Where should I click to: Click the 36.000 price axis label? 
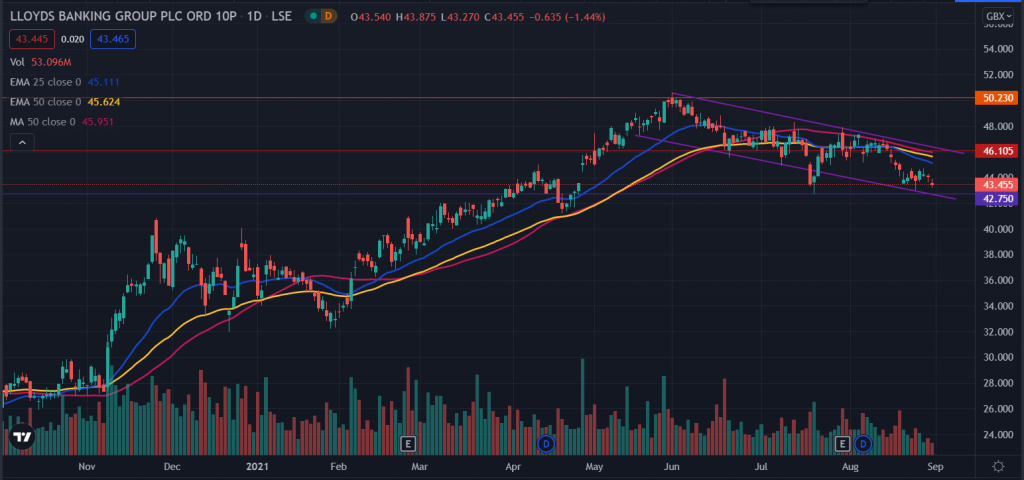(999, 280)
